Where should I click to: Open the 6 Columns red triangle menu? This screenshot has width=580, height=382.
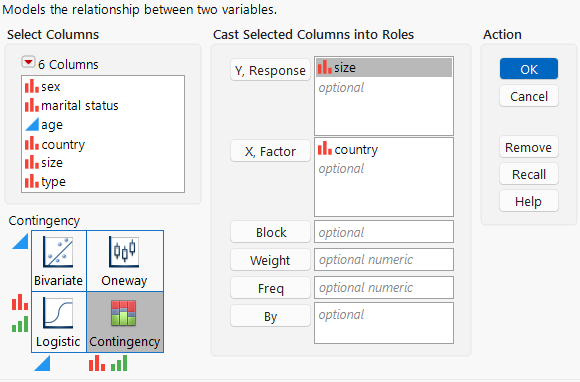click(x=28, y=62)
